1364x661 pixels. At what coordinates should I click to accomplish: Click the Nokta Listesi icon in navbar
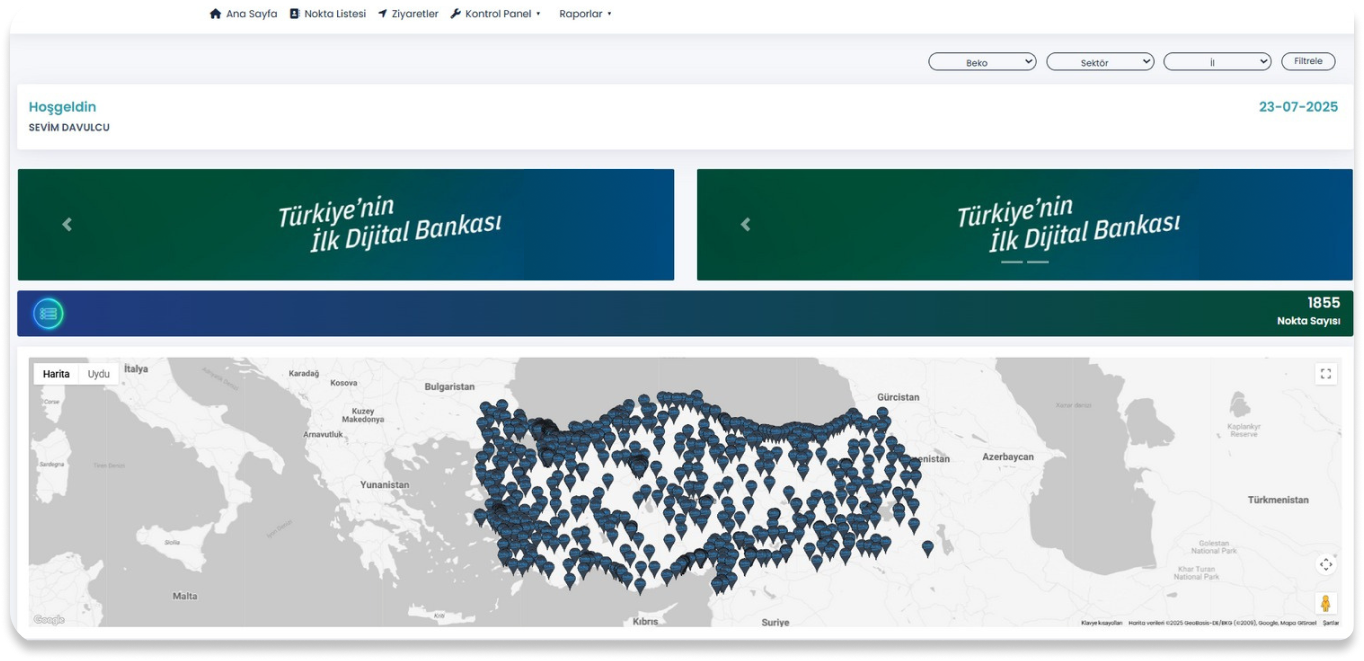pyautogui.click(x=294, y=14)
